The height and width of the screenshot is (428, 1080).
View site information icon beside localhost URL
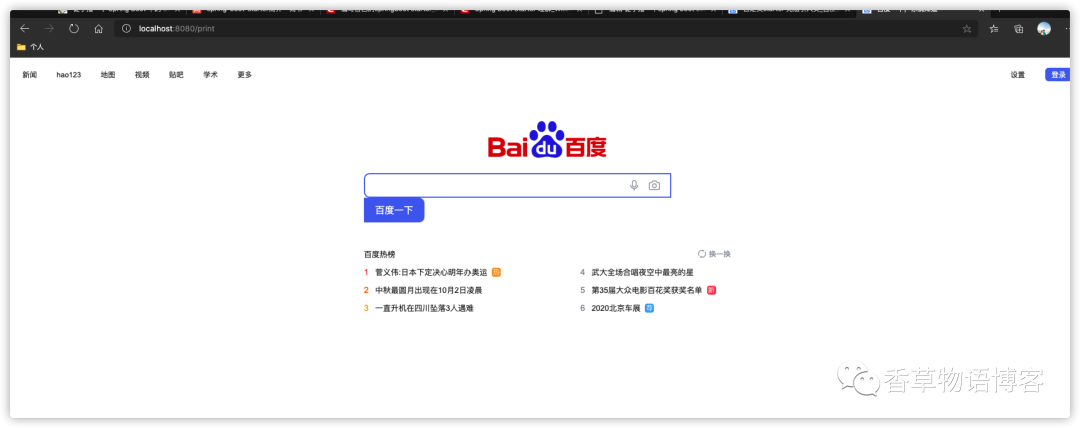pos(127,29)
